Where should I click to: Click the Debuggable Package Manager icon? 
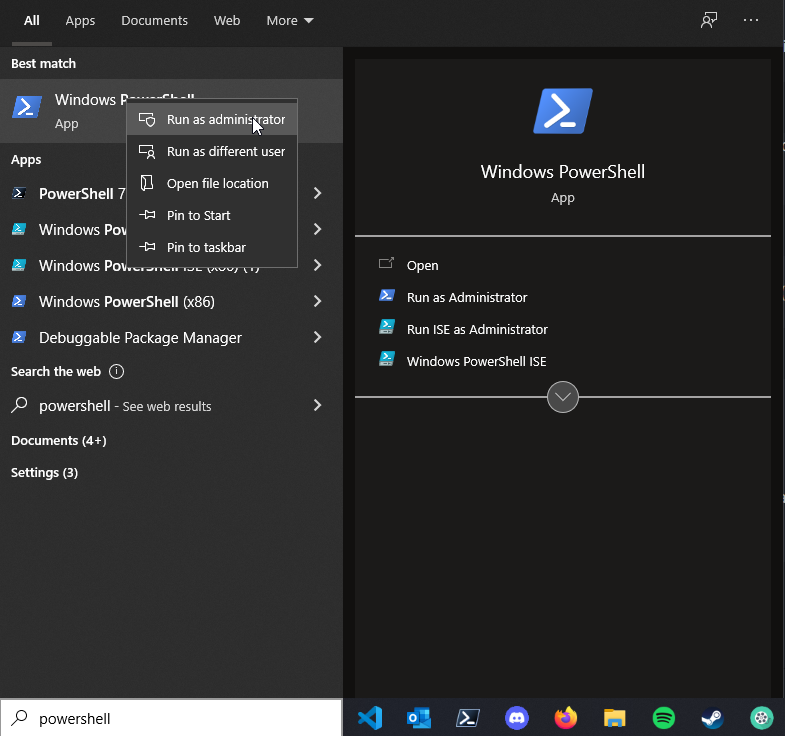coord(19,337)
